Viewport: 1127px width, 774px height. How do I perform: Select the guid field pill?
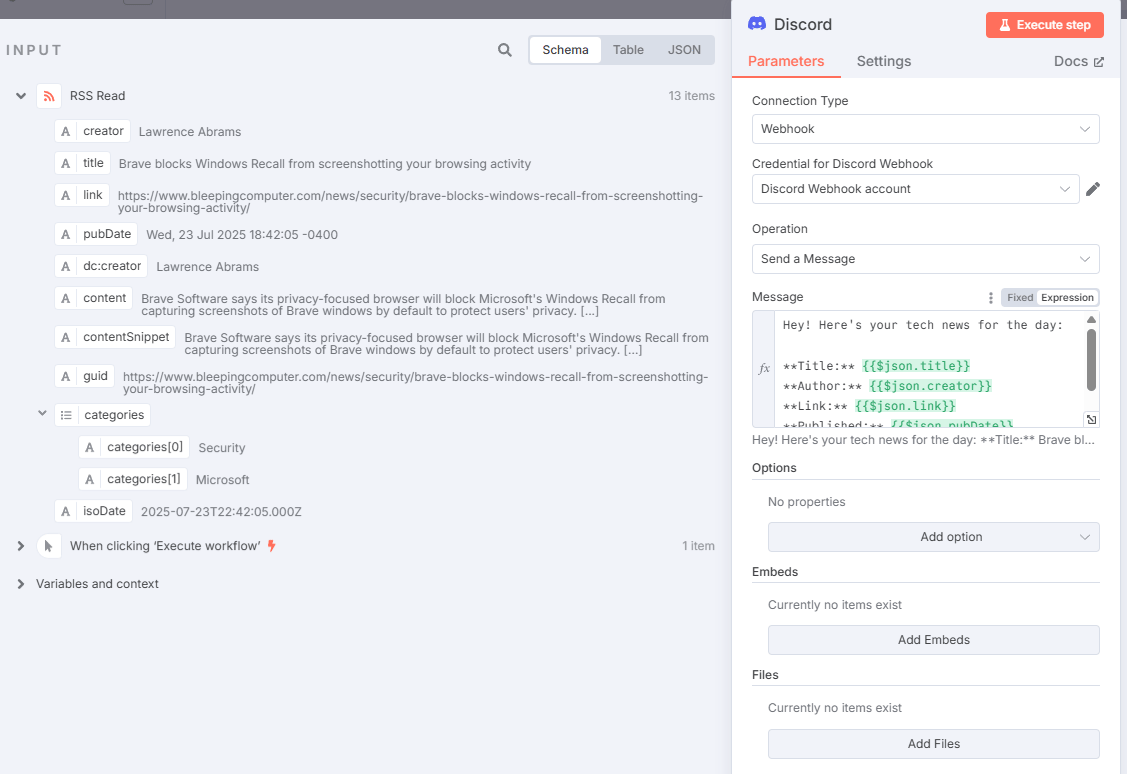point(84,377)
